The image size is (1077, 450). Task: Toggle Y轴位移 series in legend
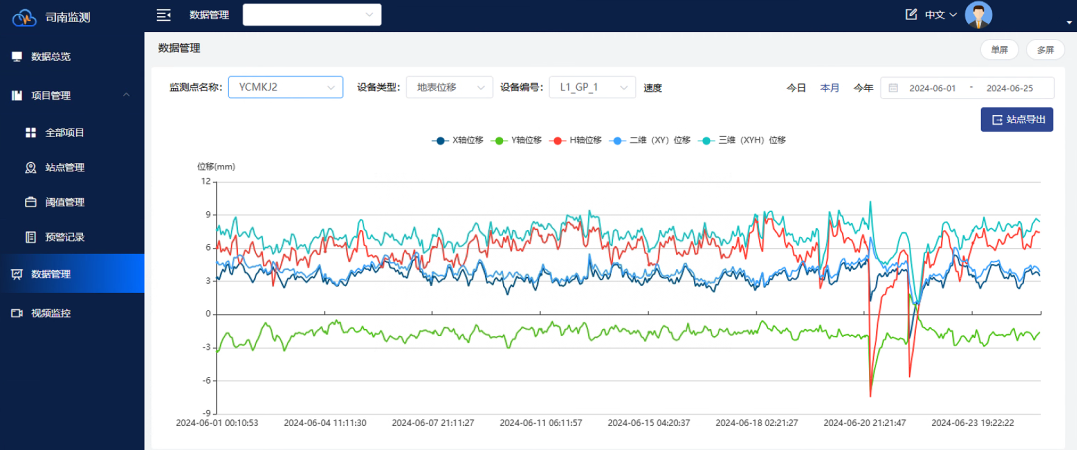519,140
